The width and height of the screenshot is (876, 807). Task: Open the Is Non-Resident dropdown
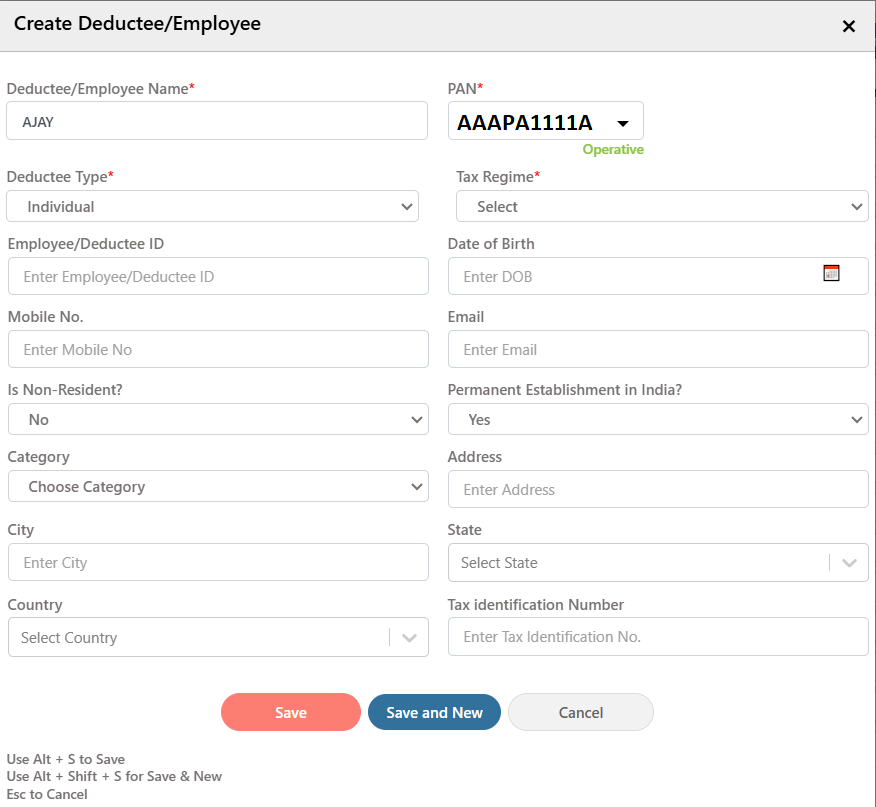218,419
